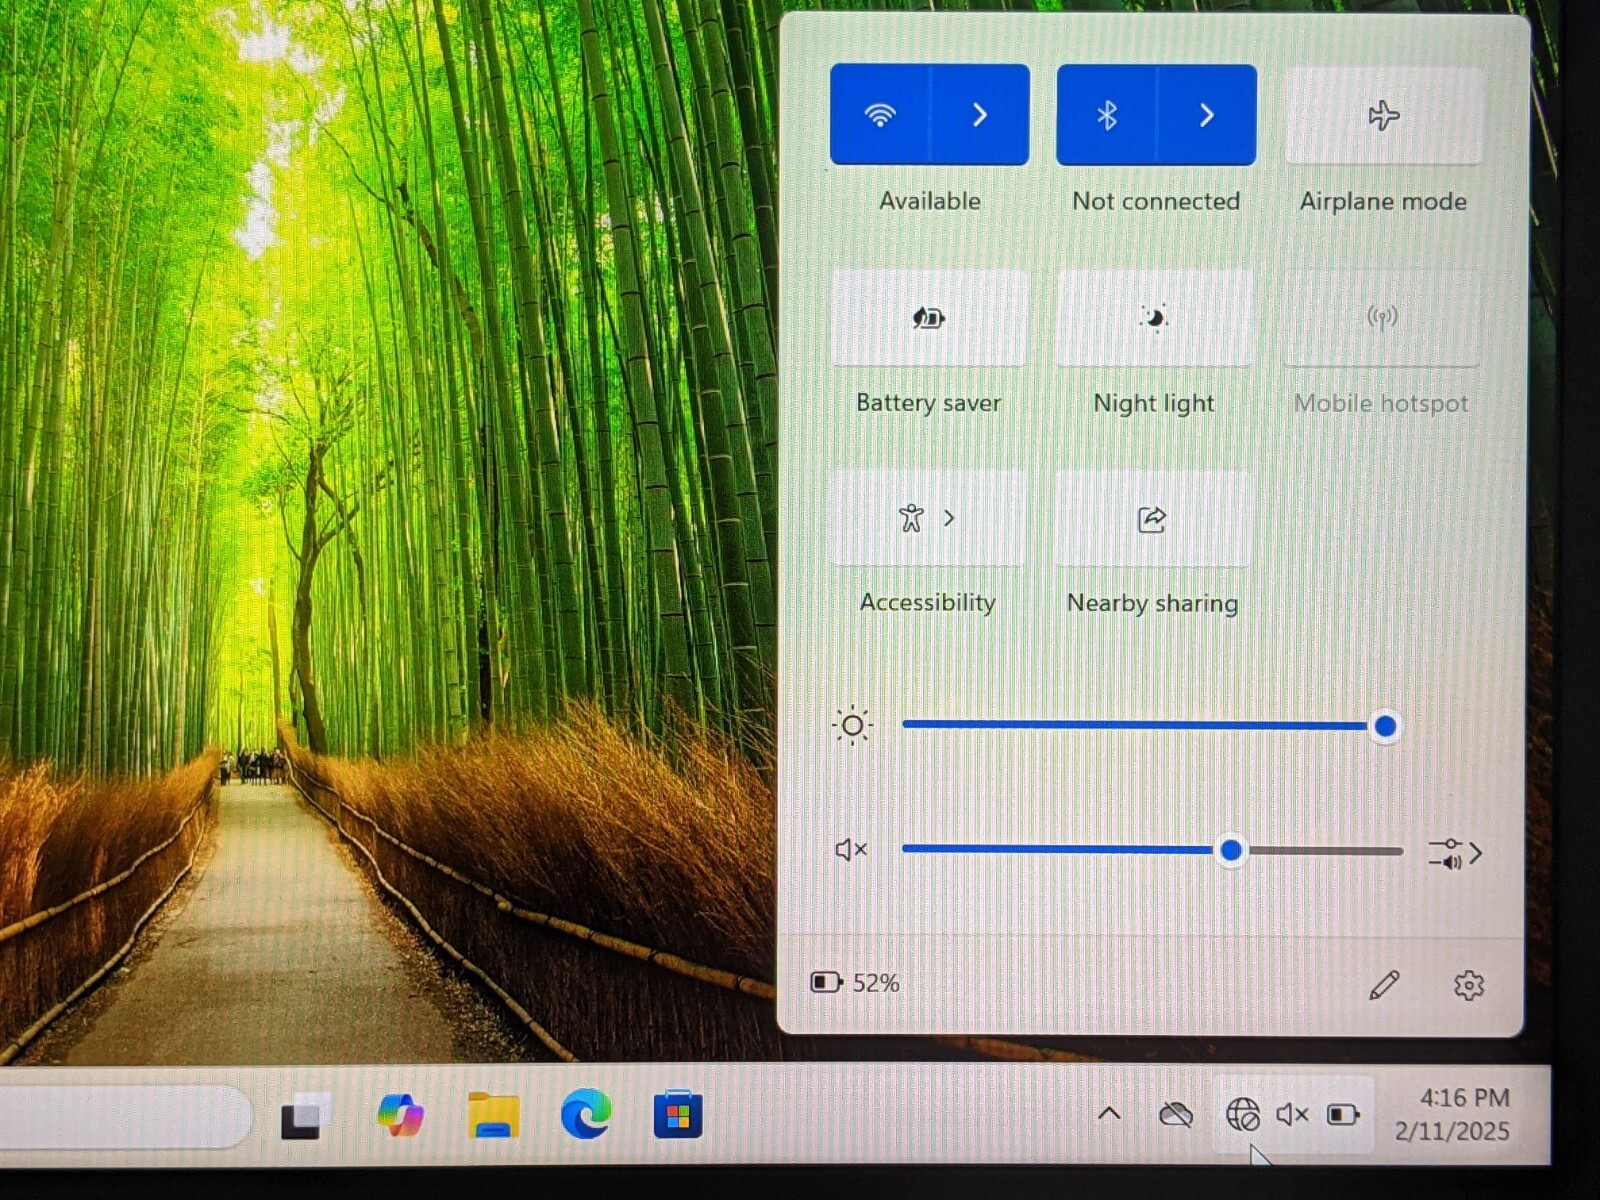Screen dimensions: 1600x1200
Task: Click the "Accessibility" label text
Action: click(x=928, y=602)
